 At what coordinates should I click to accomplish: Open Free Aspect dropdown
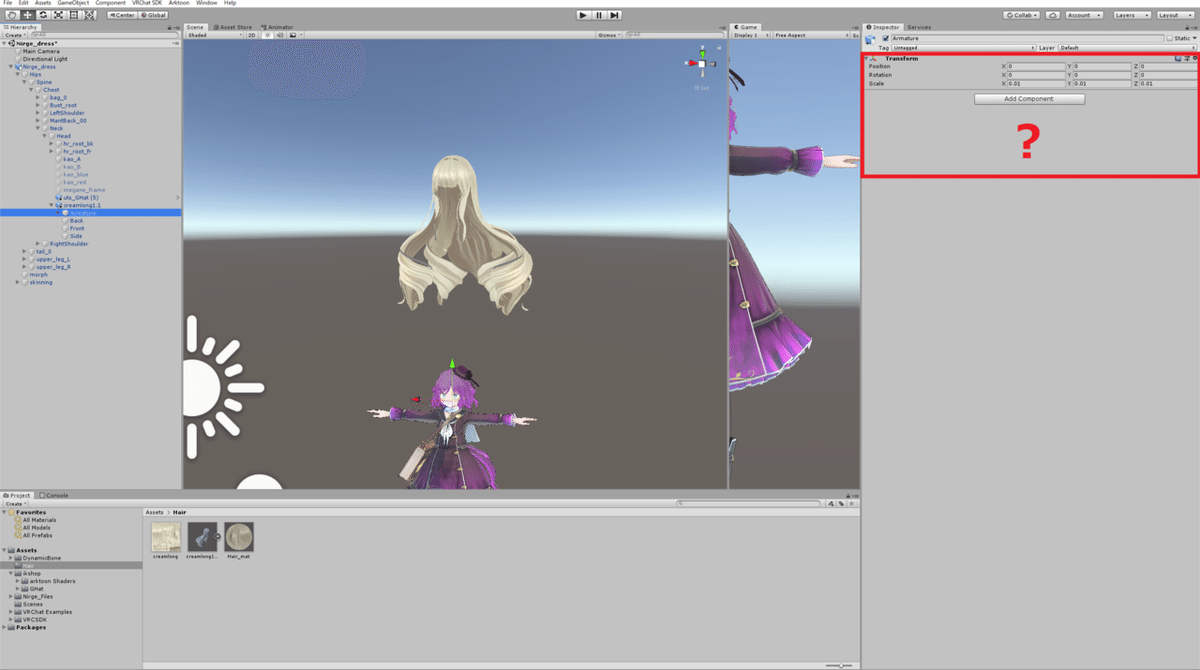click(811, 35)
